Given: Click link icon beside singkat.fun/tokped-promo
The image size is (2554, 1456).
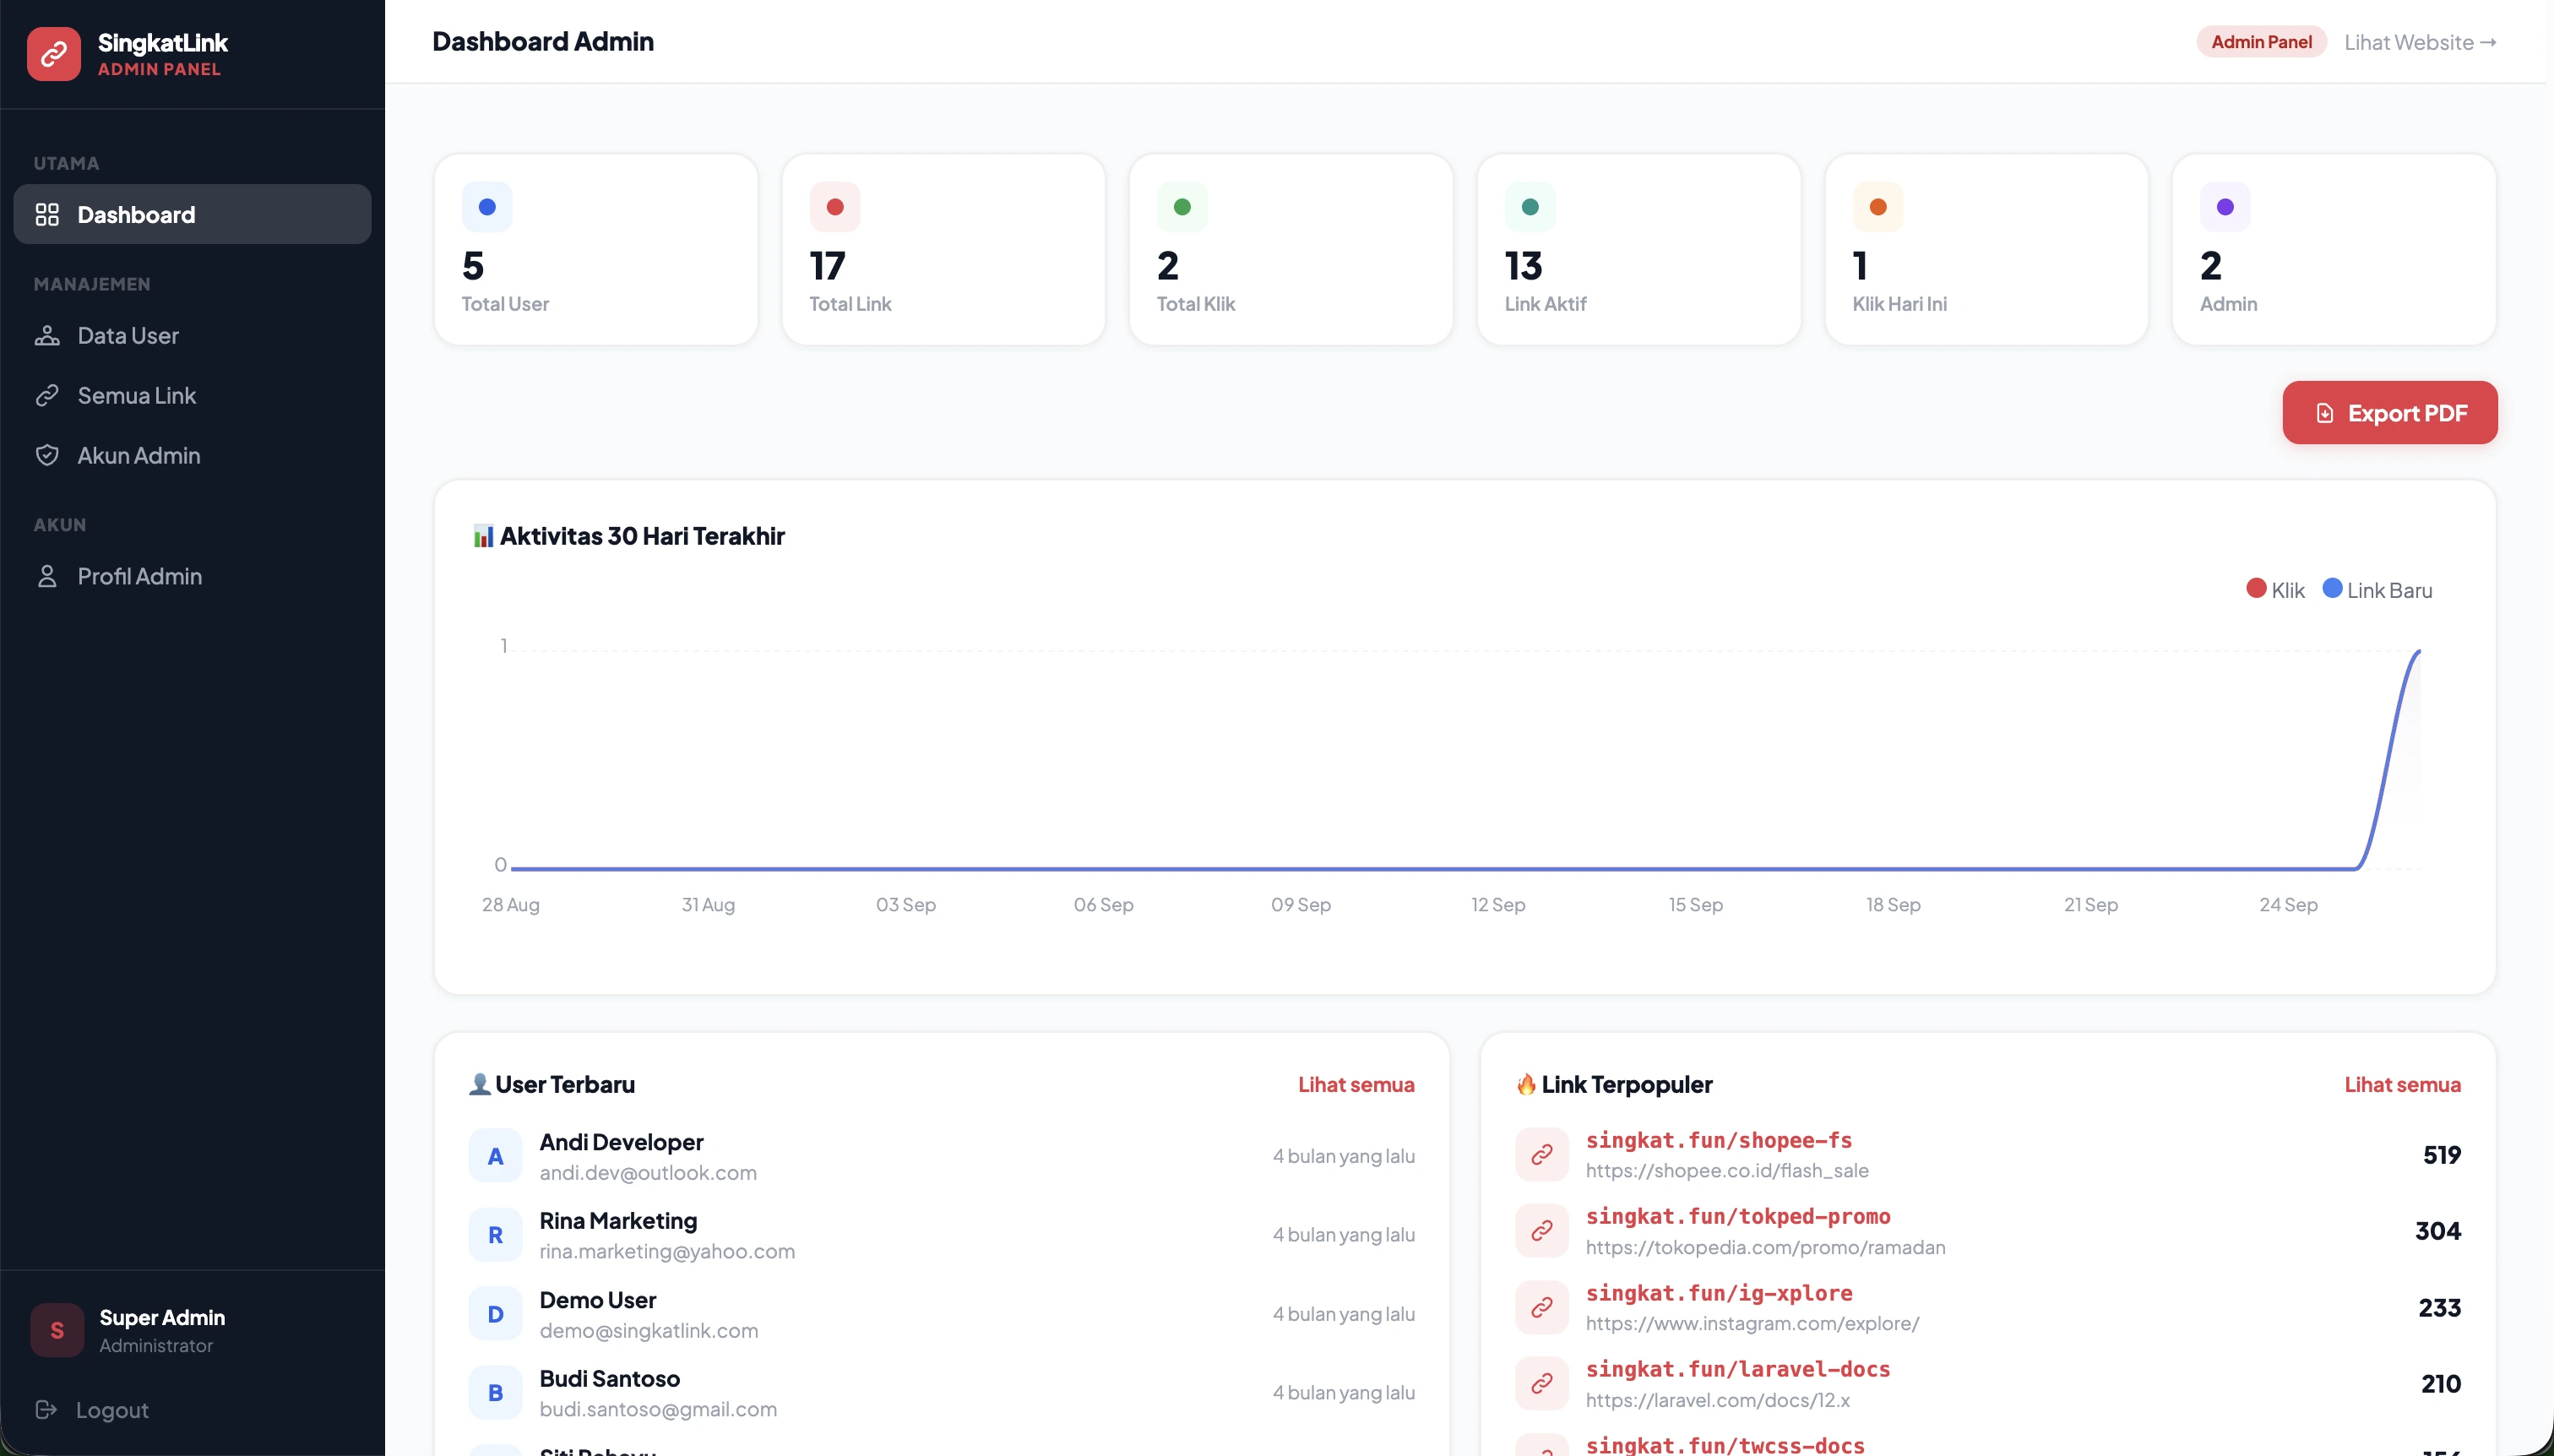Looking at the screenshot, I should point(1541,1230).
